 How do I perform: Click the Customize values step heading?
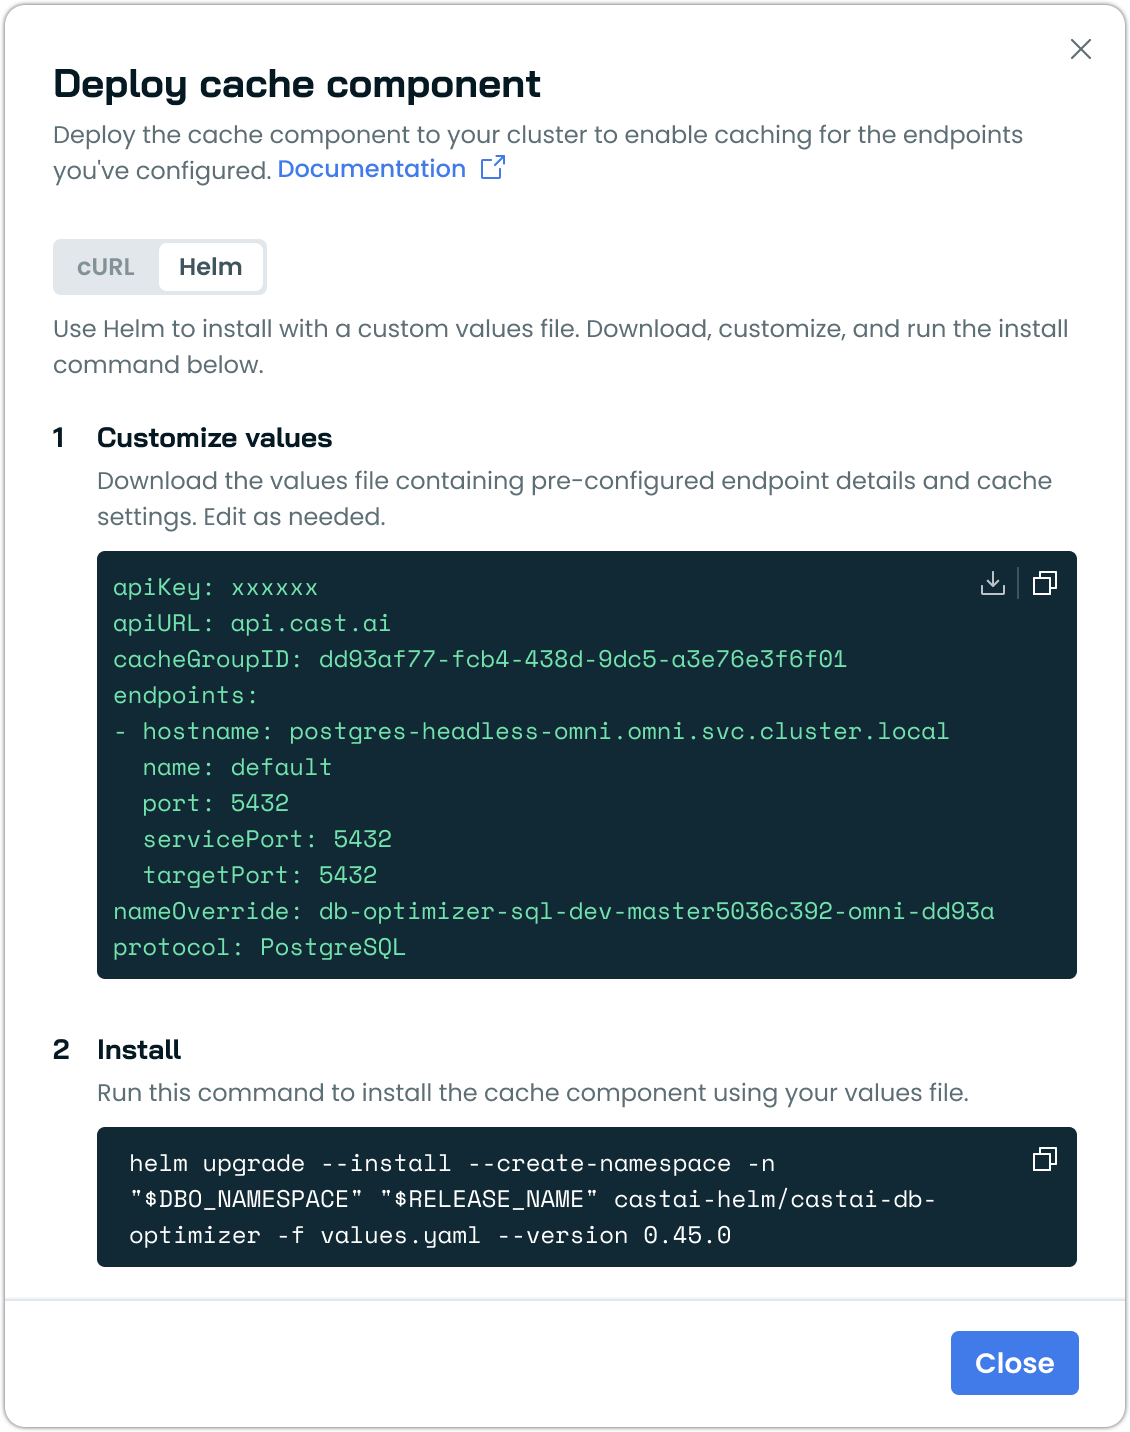(214, 438)
